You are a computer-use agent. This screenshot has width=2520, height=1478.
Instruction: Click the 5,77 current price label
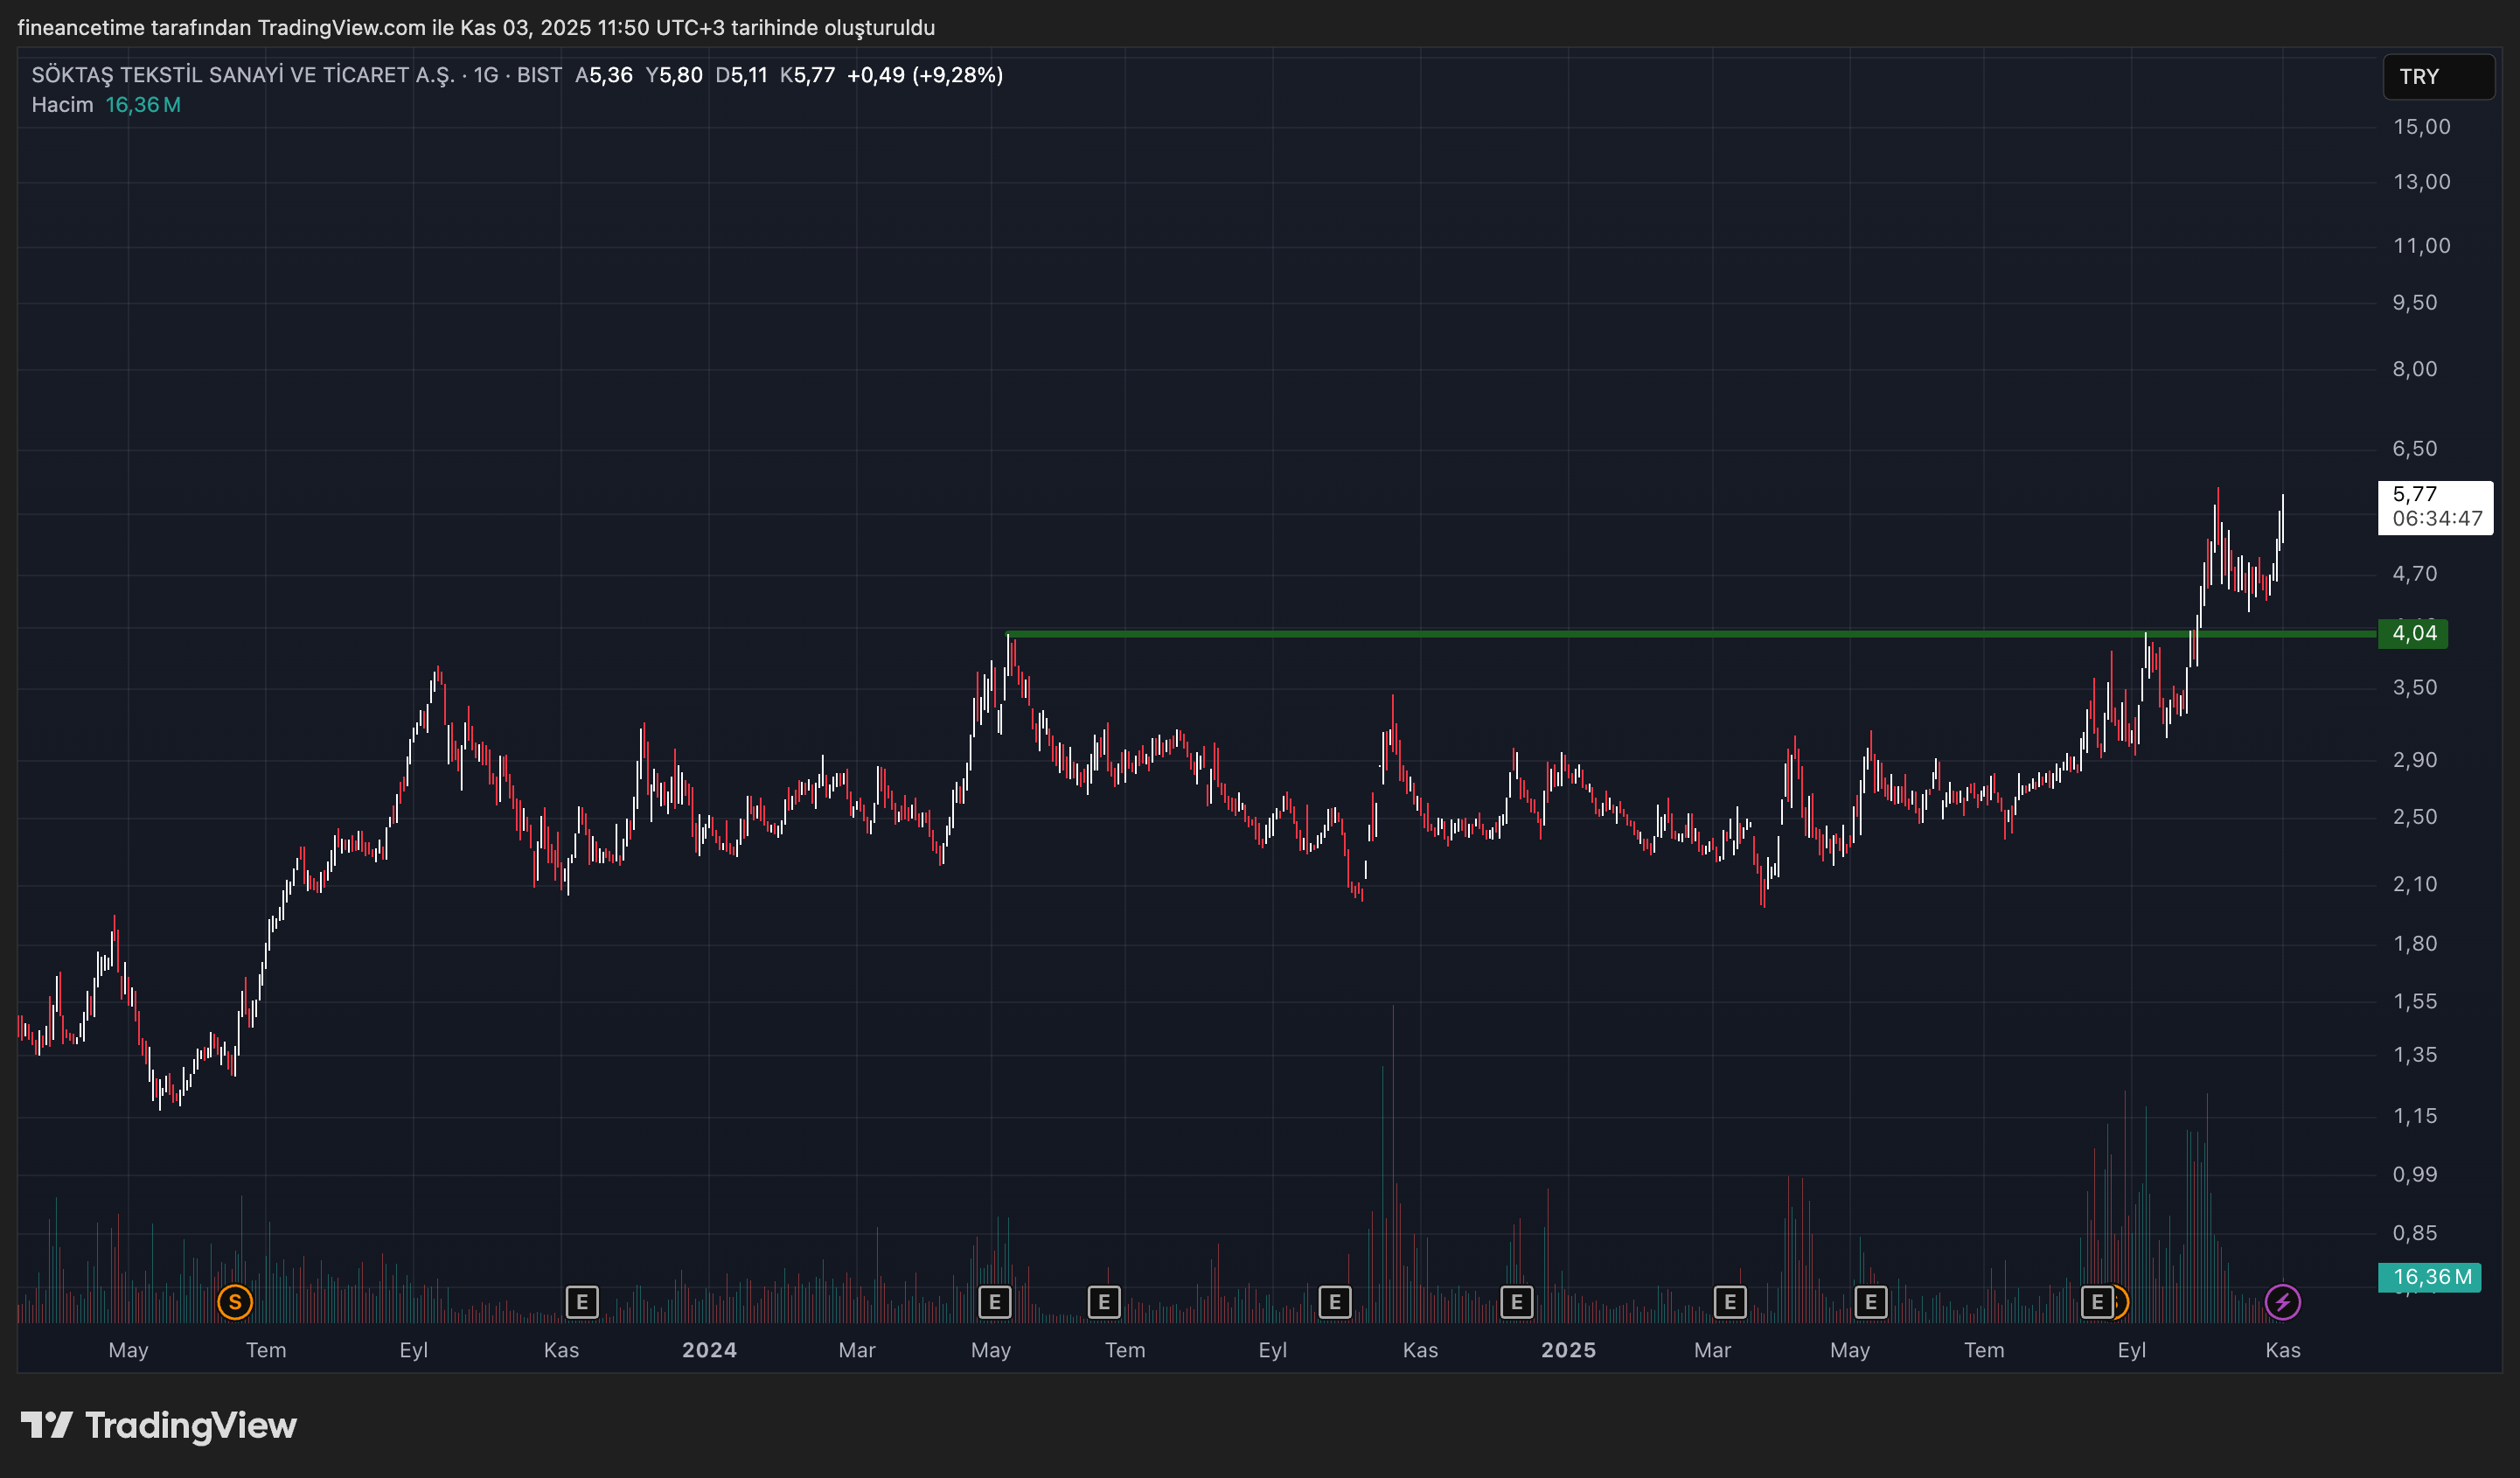click(x=2435, y=507)
